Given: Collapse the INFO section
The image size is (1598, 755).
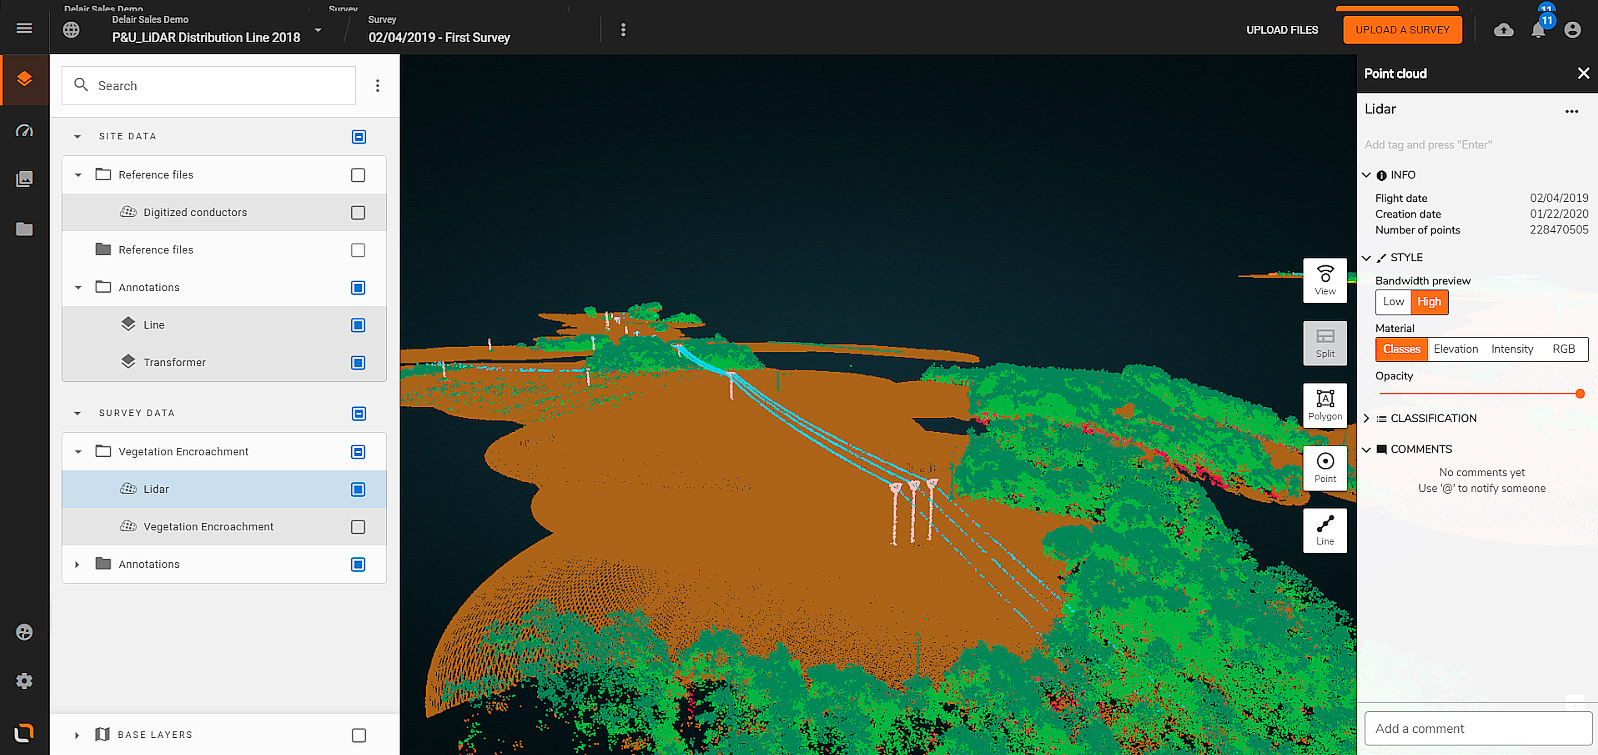Looking at the screenshot, I should coord(1366,175).
